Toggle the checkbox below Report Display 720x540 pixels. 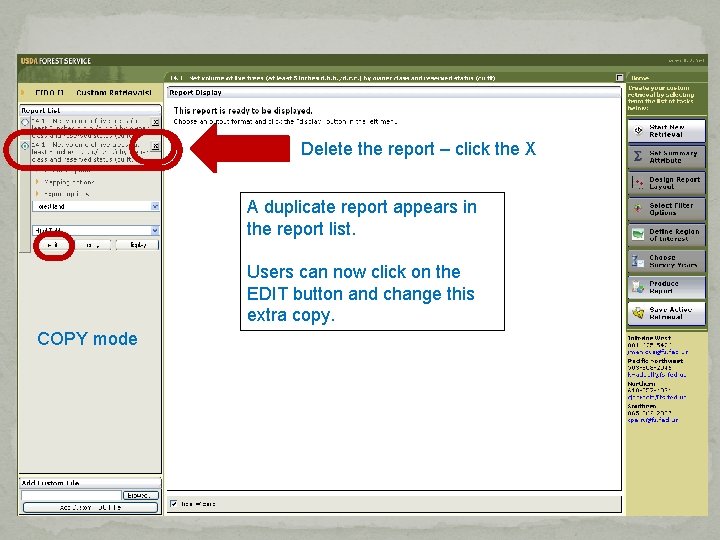pos(174,504)
